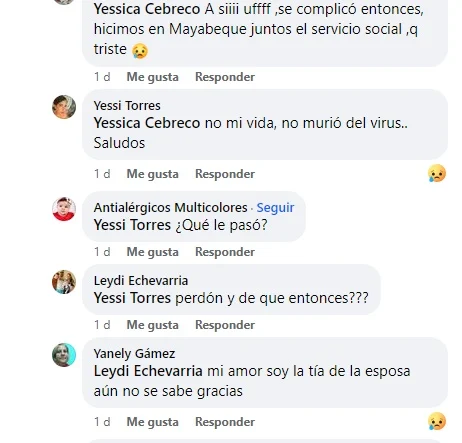Reply to Yanely Gámez's comment
This screenshot has height=443, width=462.
point(225,422)
